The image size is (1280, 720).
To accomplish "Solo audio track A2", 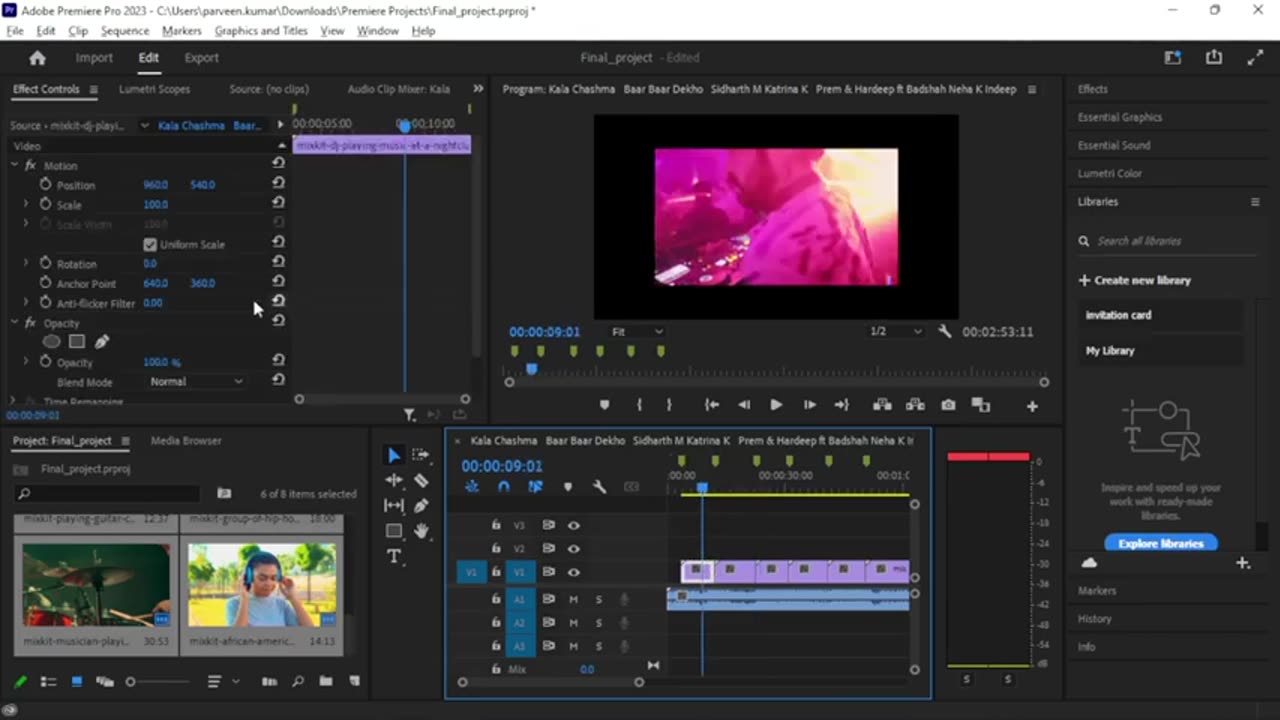I will click(599, 623).
